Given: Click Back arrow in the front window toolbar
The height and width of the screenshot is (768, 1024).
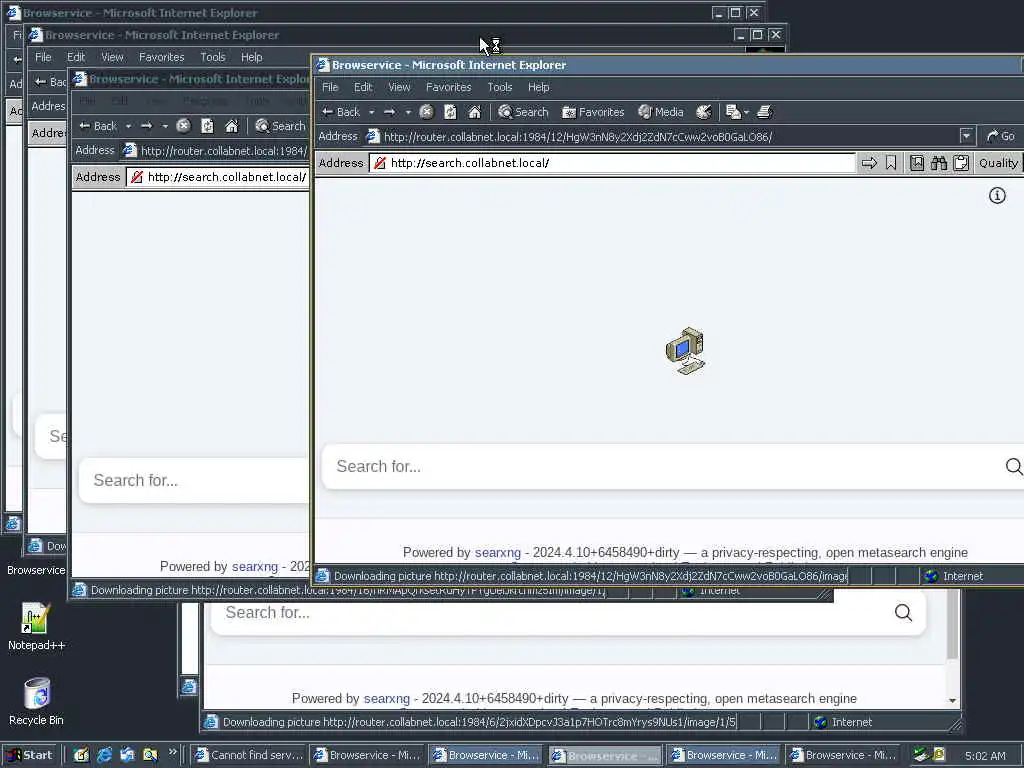Looking at the screenshot, I should [x=341, y=112].
